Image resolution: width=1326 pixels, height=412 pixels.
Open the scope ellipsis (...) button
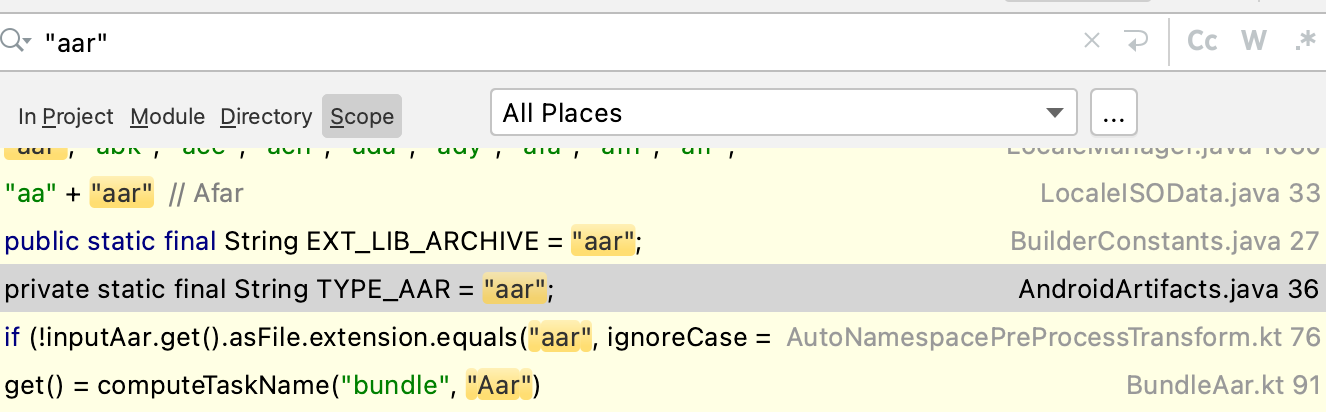(x=1113, y=113)
